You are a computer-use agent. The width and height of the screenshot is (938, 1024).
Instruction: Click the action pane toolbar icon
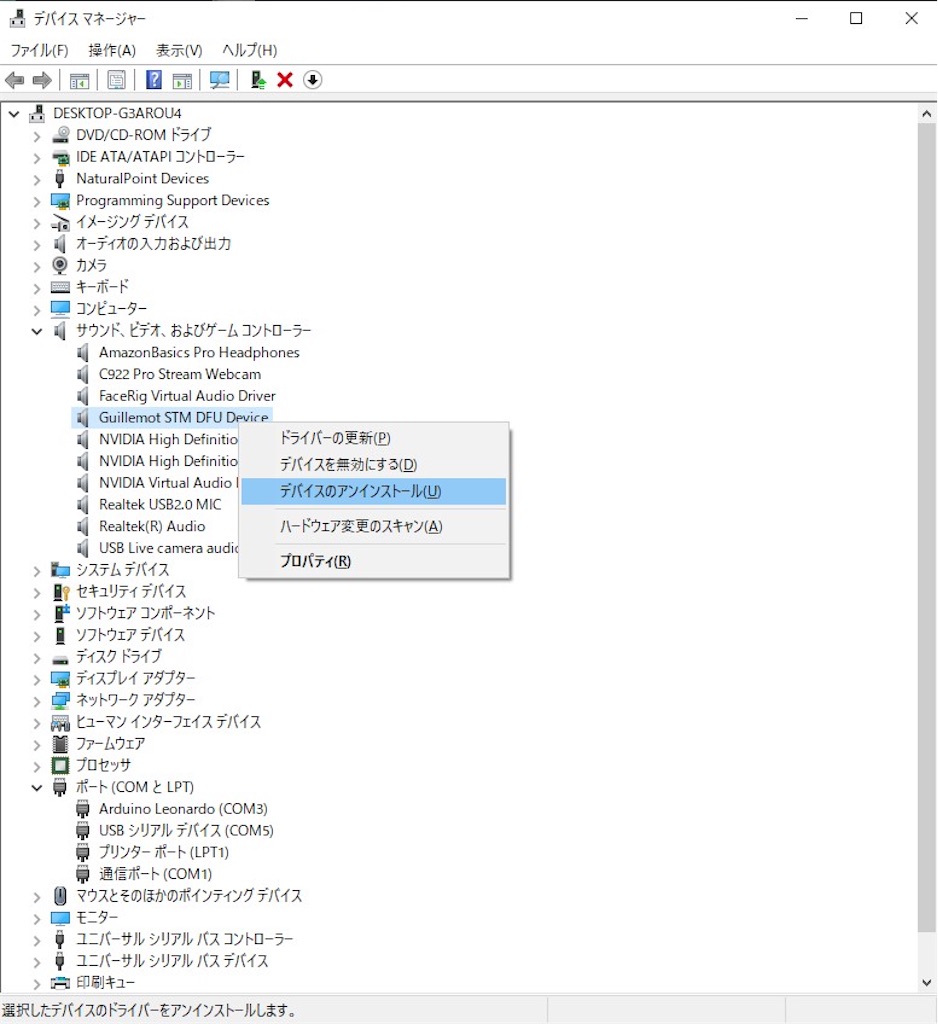[x=182, y=80]
